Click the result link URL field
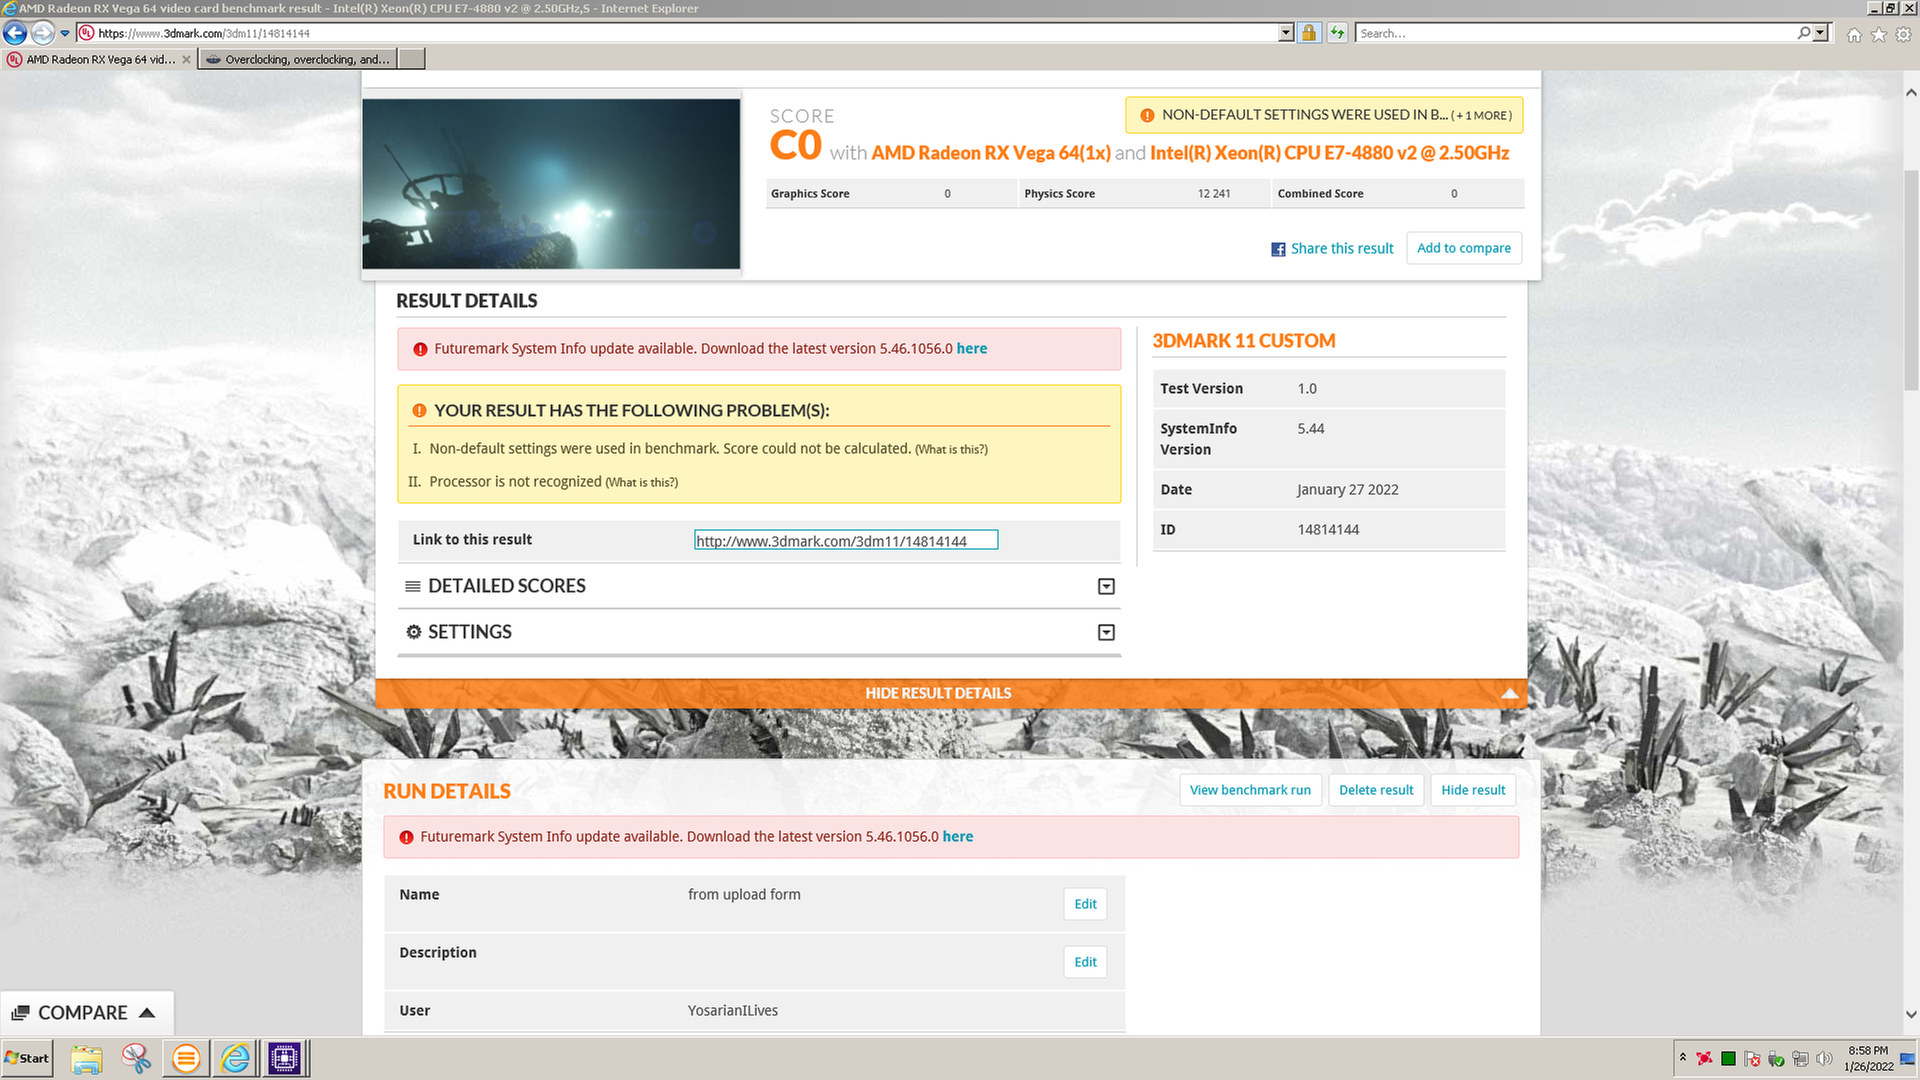Screen dimensions: 1920x1080 (846, 540)
